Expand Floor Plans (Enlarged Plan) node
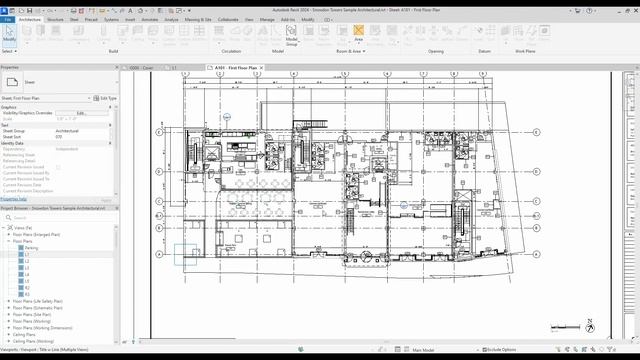The width and height of the screenshot is (640, 360). (x=9, y=235)
